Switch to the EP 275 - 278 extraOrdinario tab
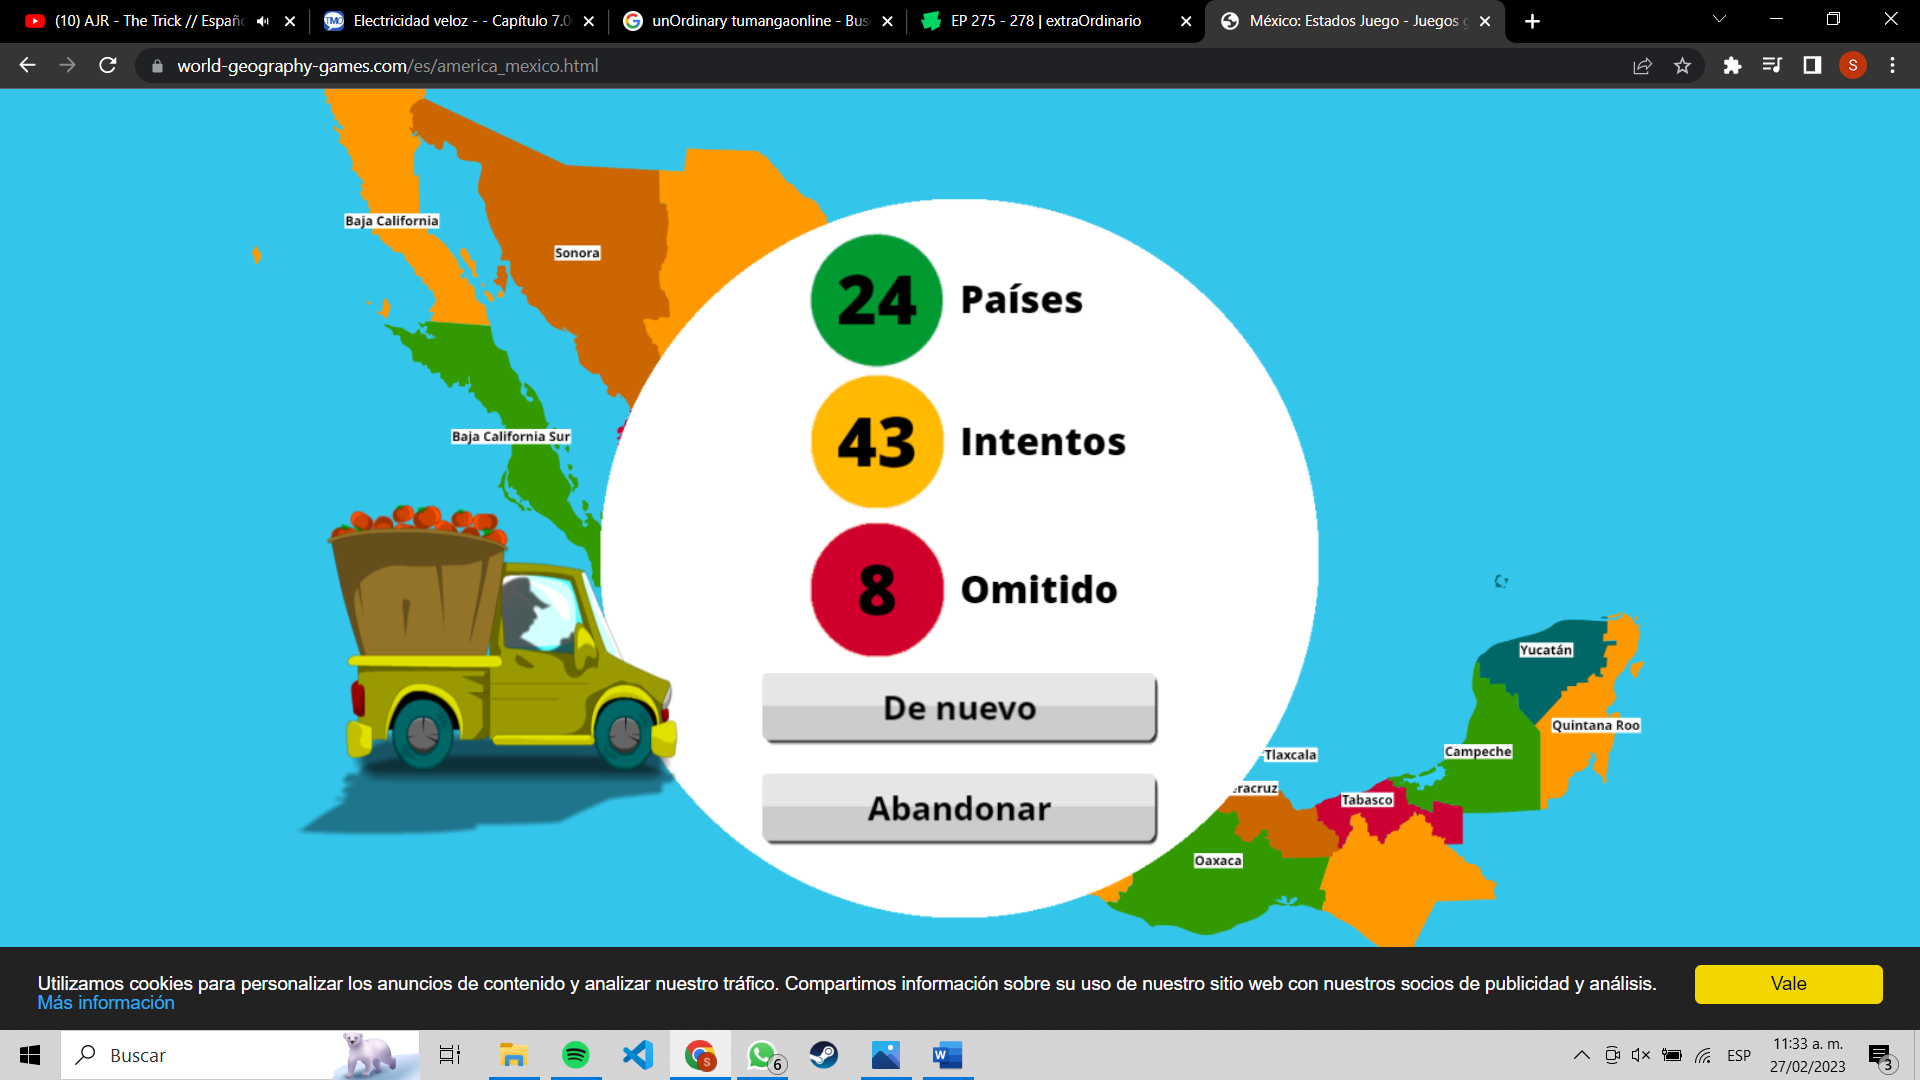Image resolution: width=1920 pixels, height=1080 pixels. point(1045,21)
